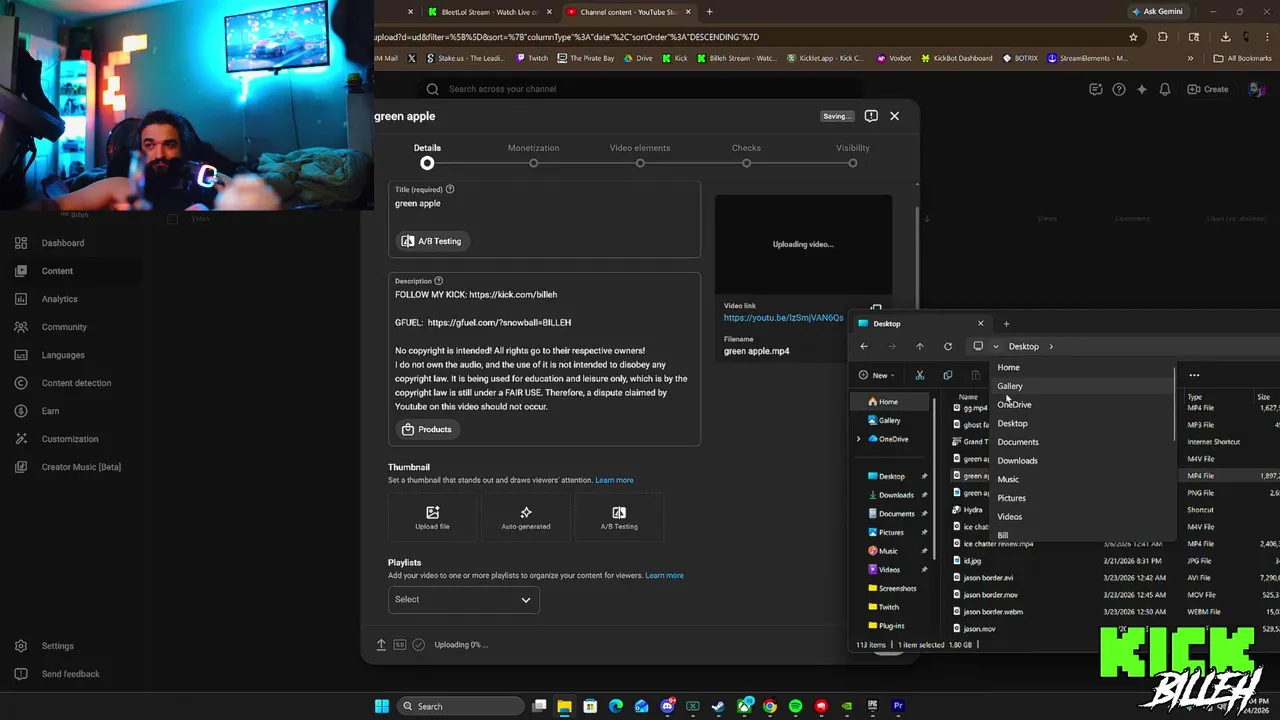Open the File Explorer more options ellipsis

(1194, 375)
